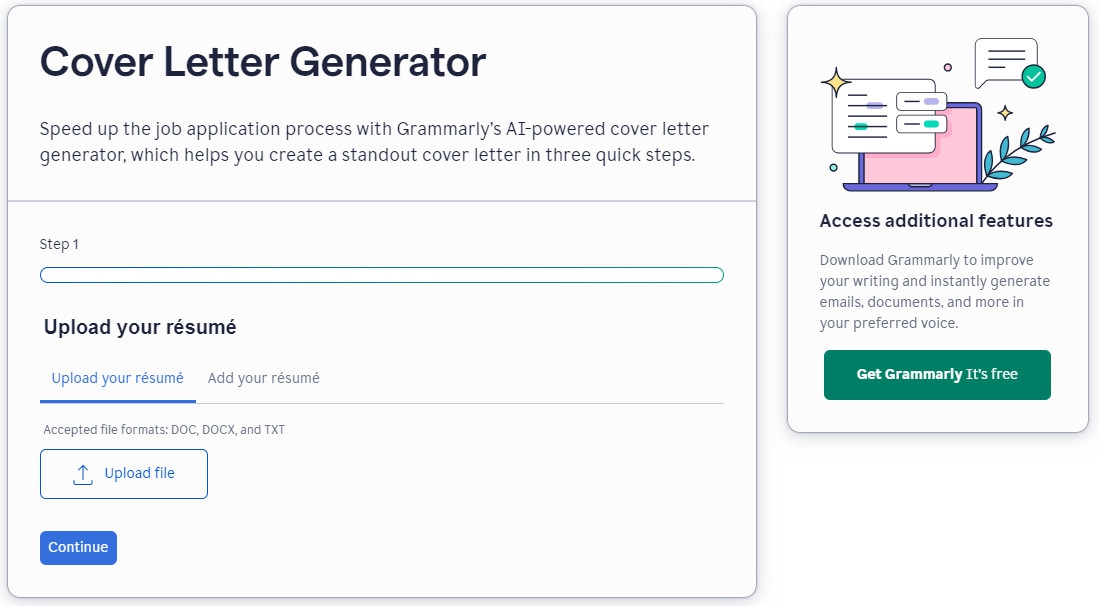This screenshot has width=1099, height=606.
Task: Click the green checkmark badge
Action: point(1033,77)
